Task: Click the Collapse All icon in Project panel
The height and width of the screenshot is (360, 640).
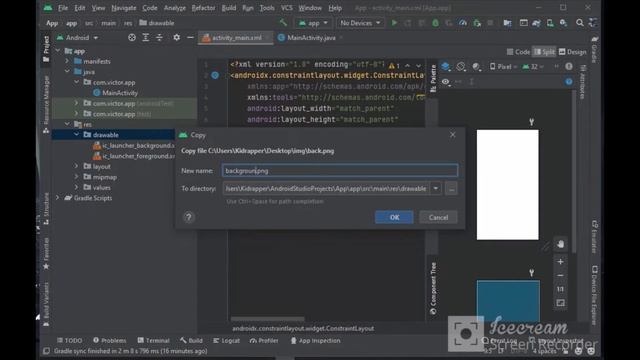Action: click(159, 38)
